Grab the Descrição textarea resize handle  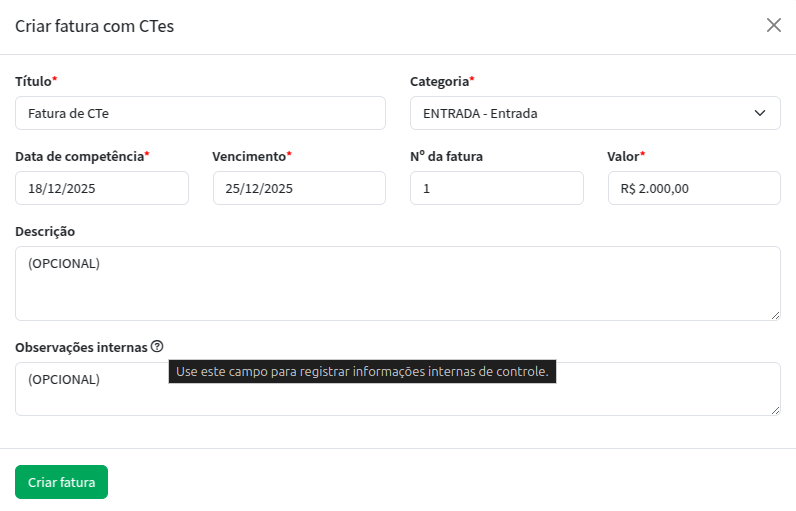[774, 314]
